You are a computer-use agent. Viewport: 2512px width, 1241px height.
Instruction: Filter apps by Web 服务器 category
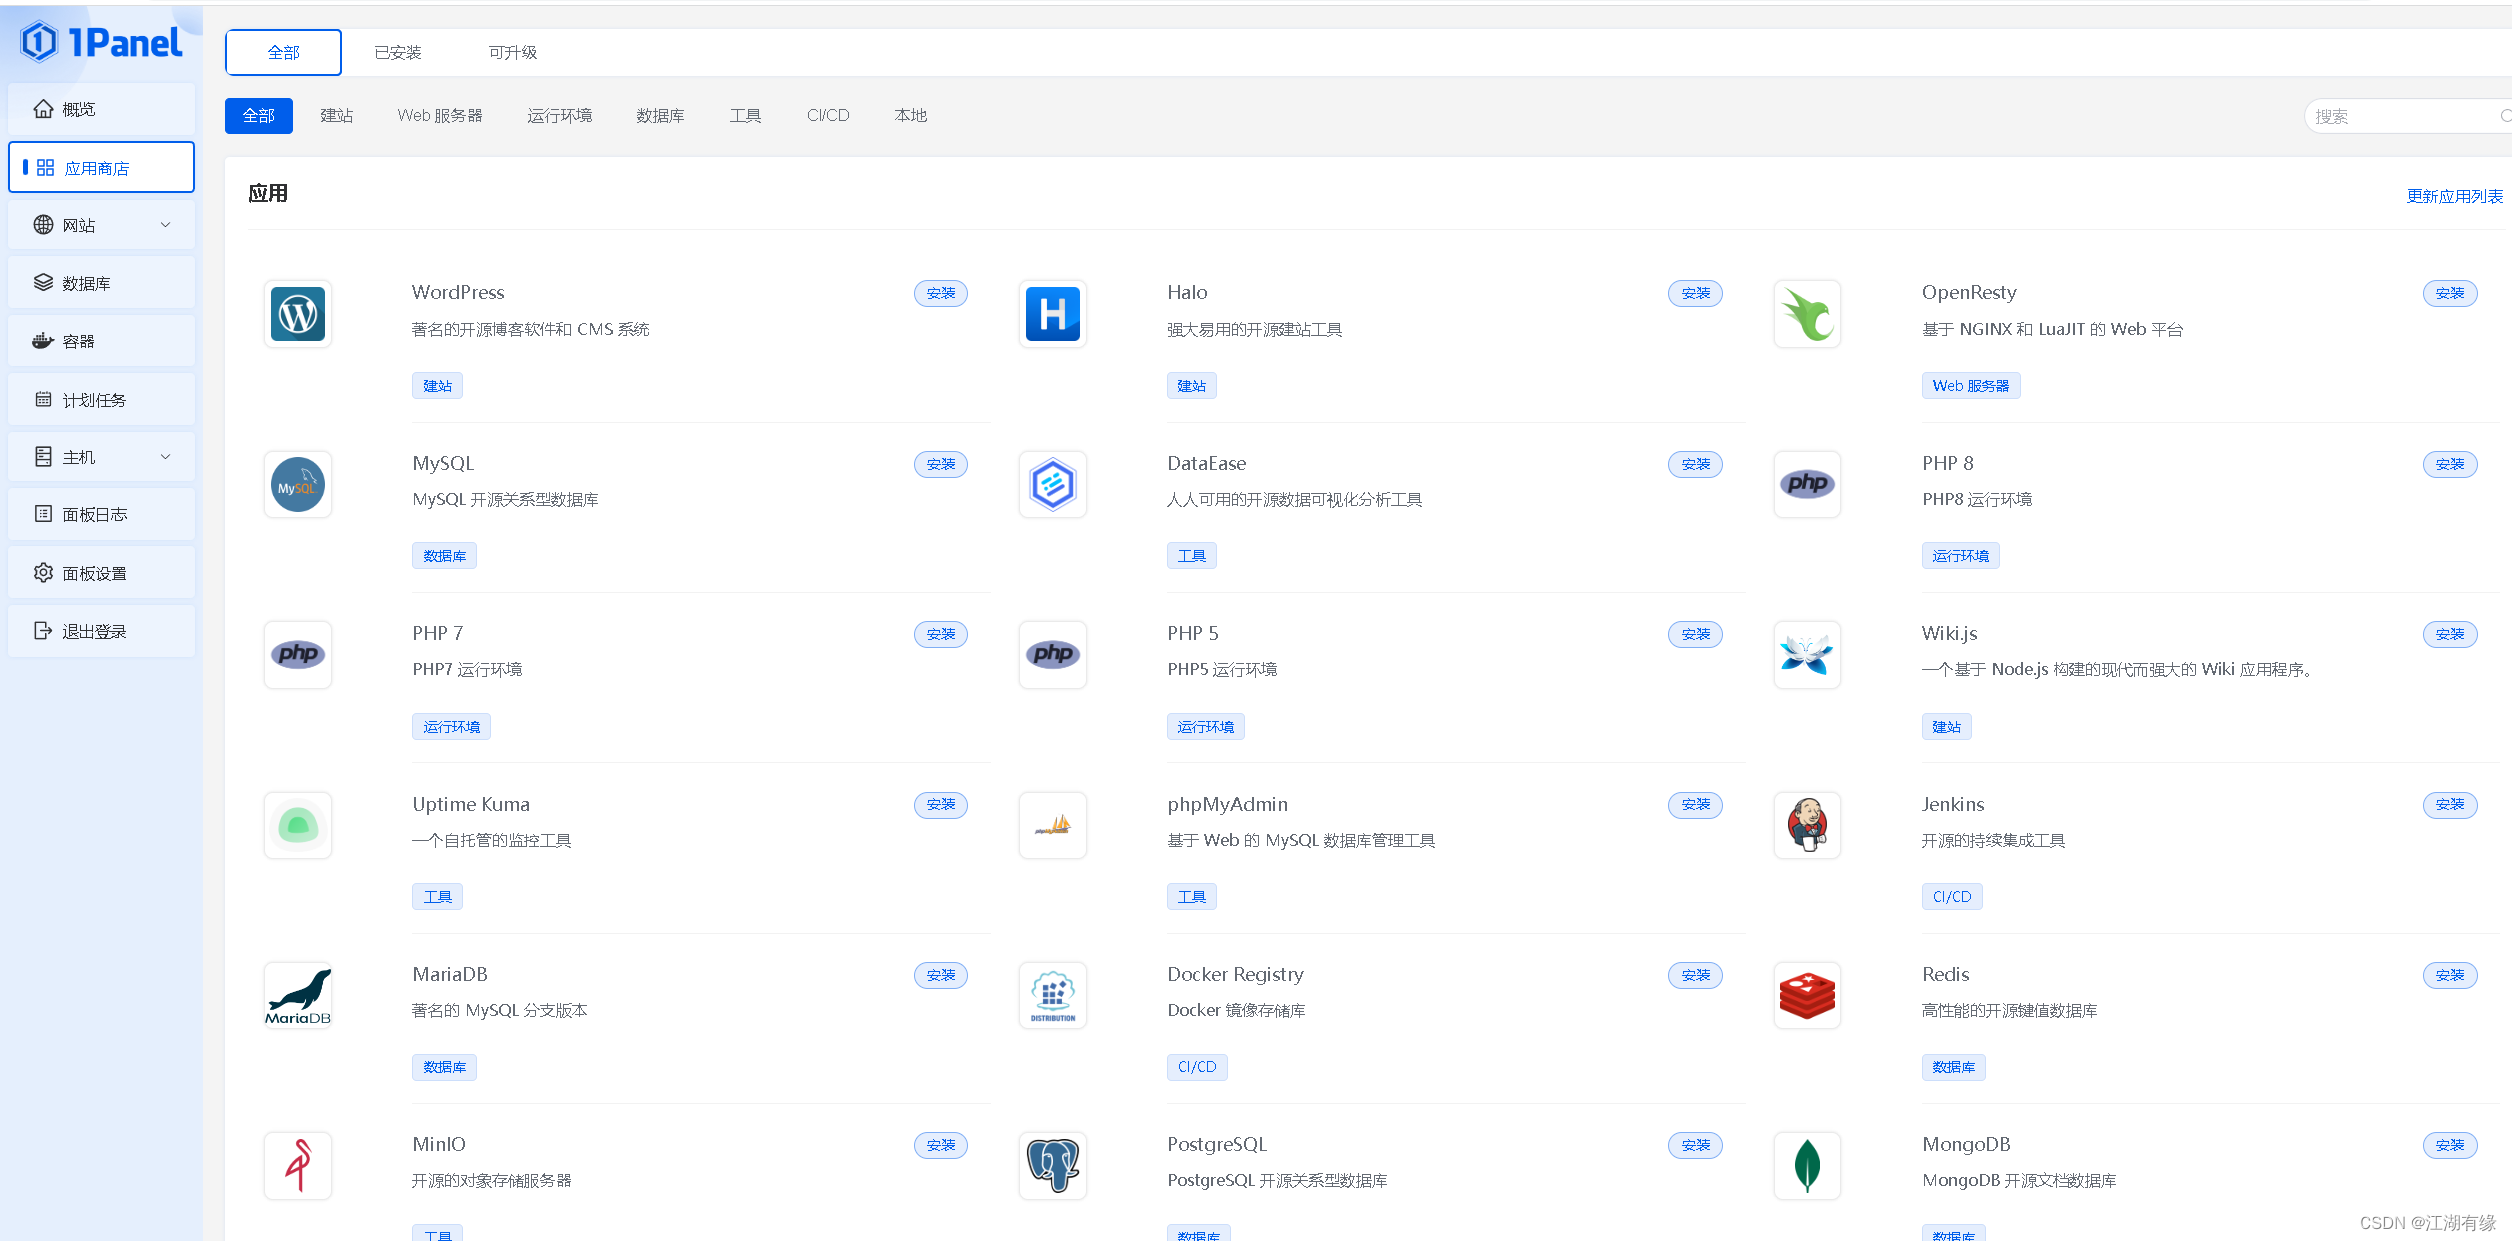(440, 116)
